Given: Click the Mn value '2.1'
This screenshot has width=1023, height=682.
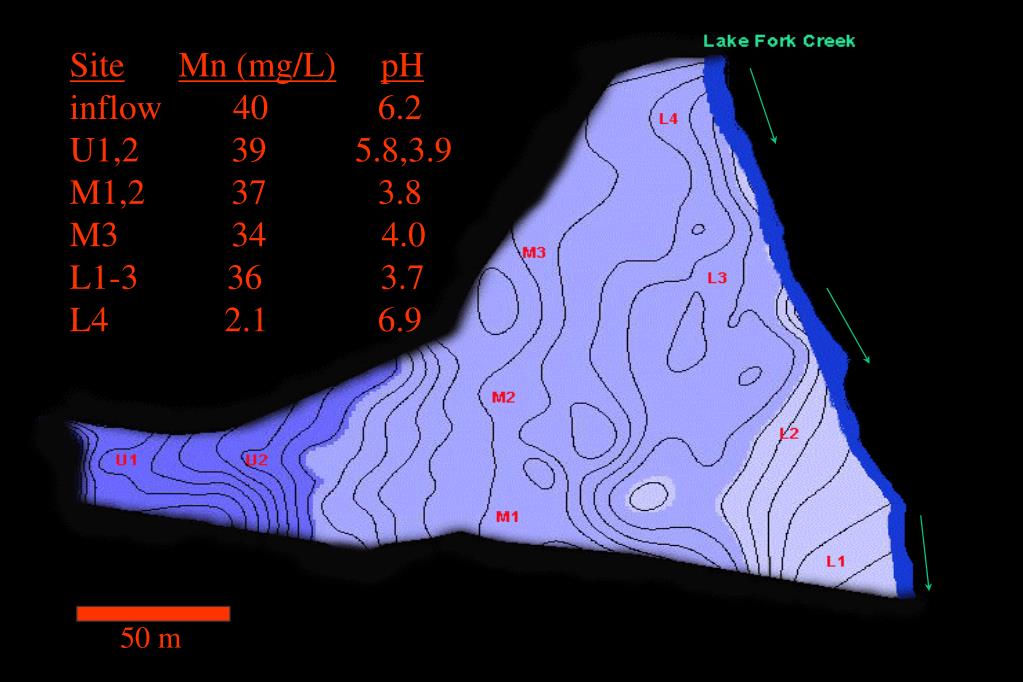Looking at the screenshot, I should point(245,320).
